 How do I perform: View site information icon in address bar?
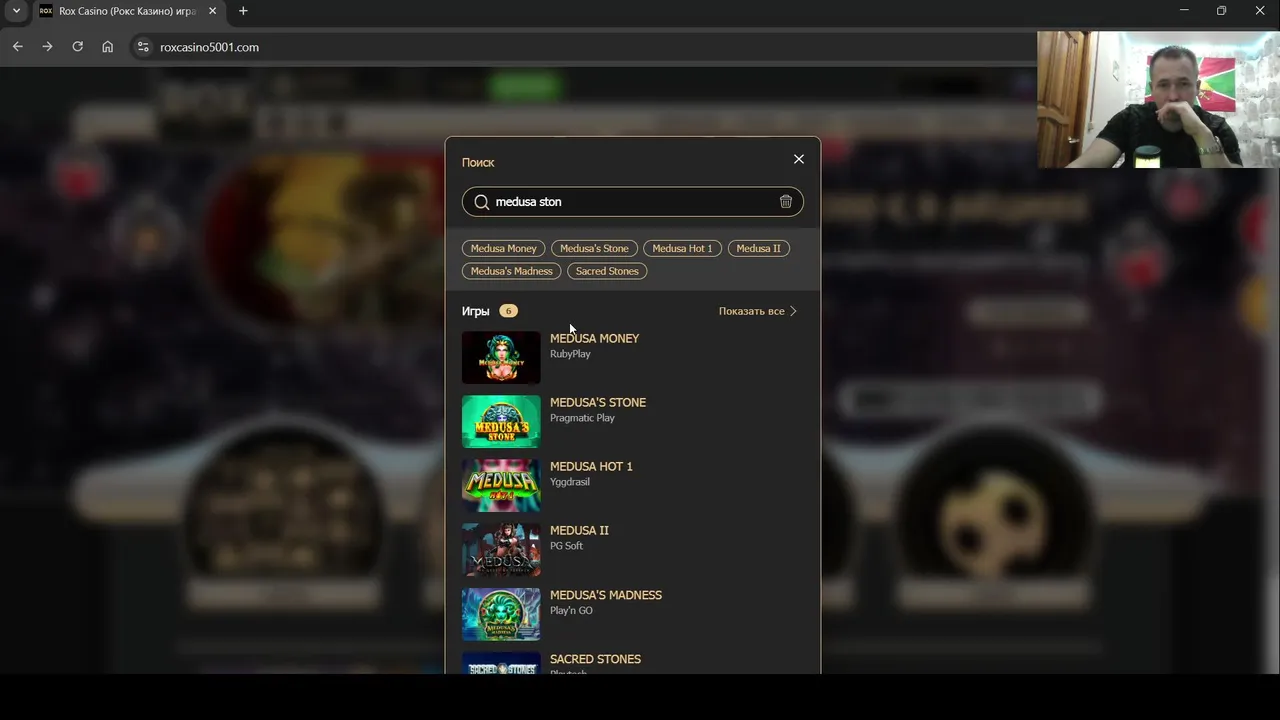tap(143, 47)
